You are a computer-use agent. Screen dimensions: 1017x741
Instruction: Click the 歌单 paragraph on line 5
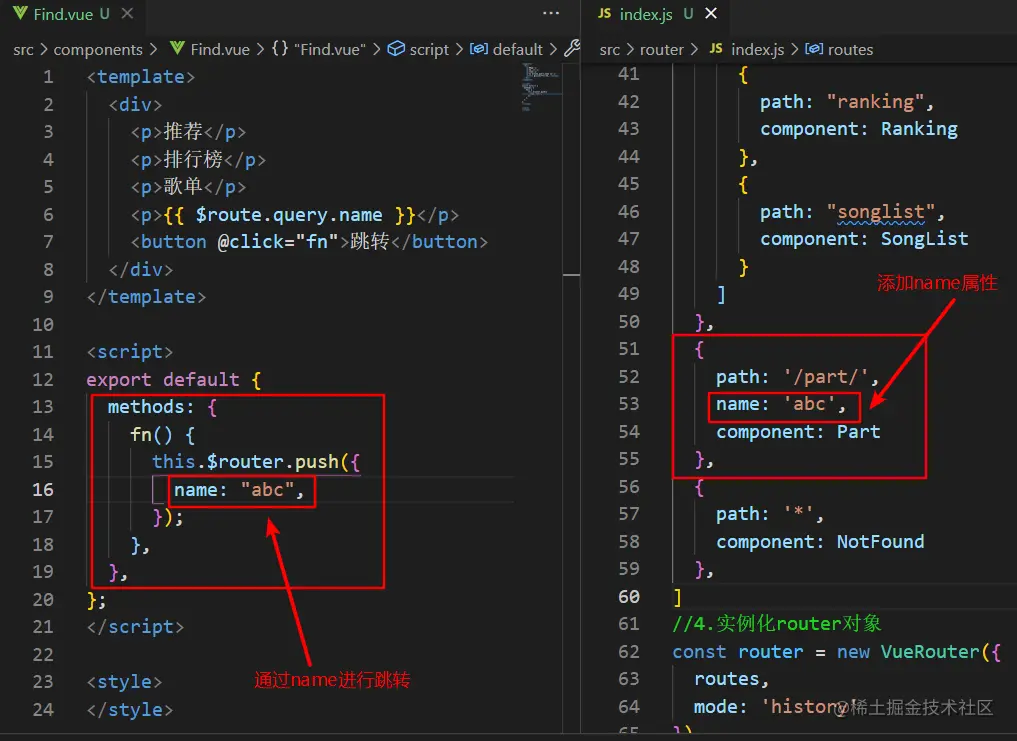pos(188,187)
